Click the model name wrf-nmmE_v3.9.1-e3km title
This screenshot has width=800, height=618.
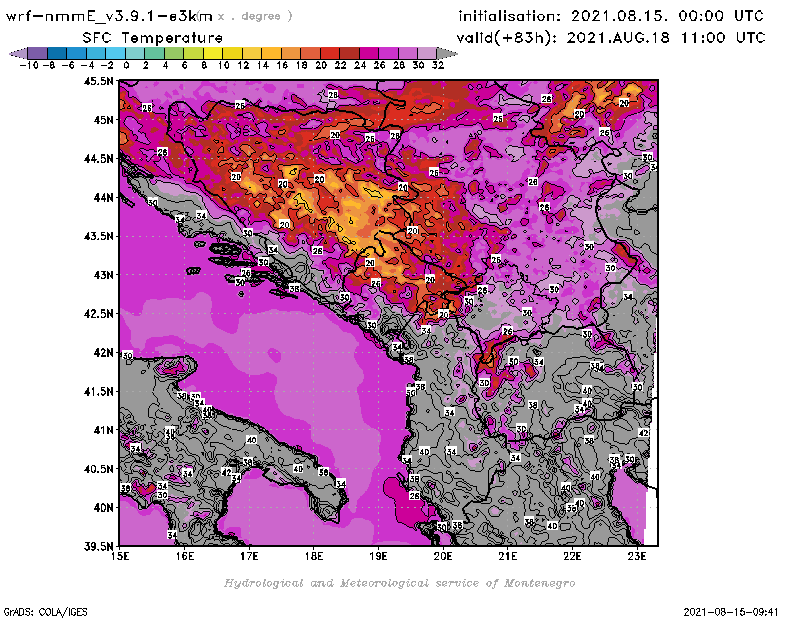(x=108, y=16)
